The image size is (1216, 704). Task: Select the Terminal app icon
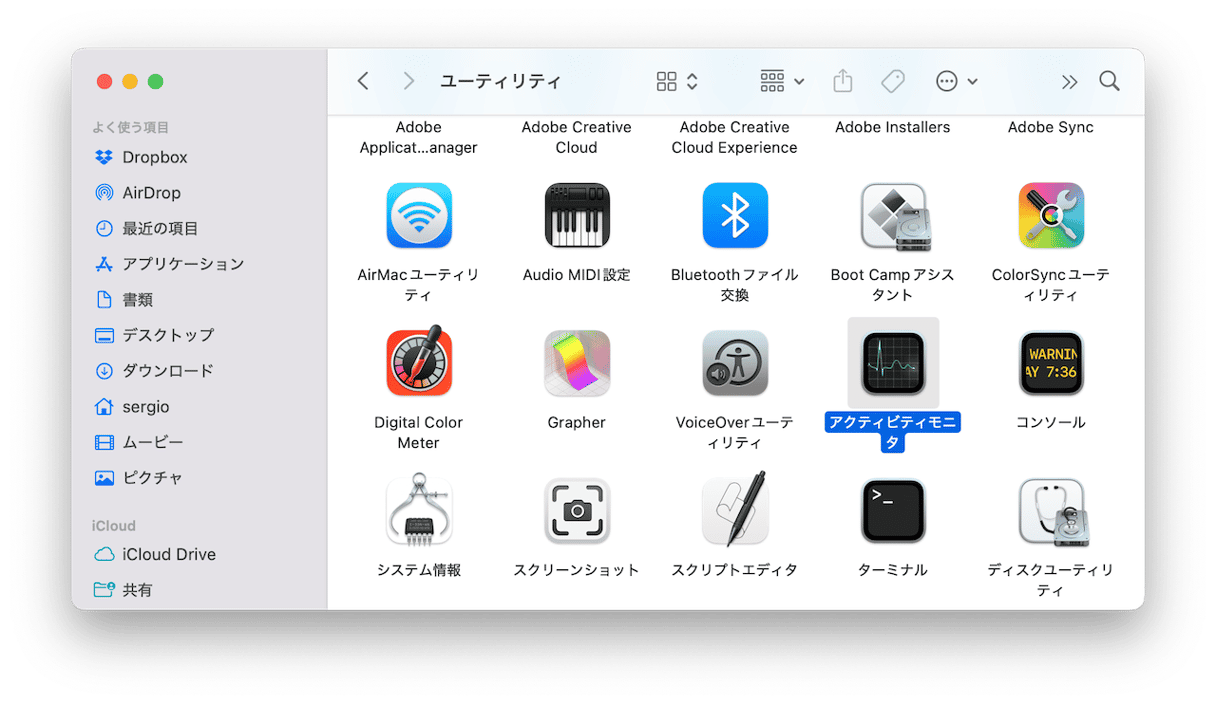[893, 511]
